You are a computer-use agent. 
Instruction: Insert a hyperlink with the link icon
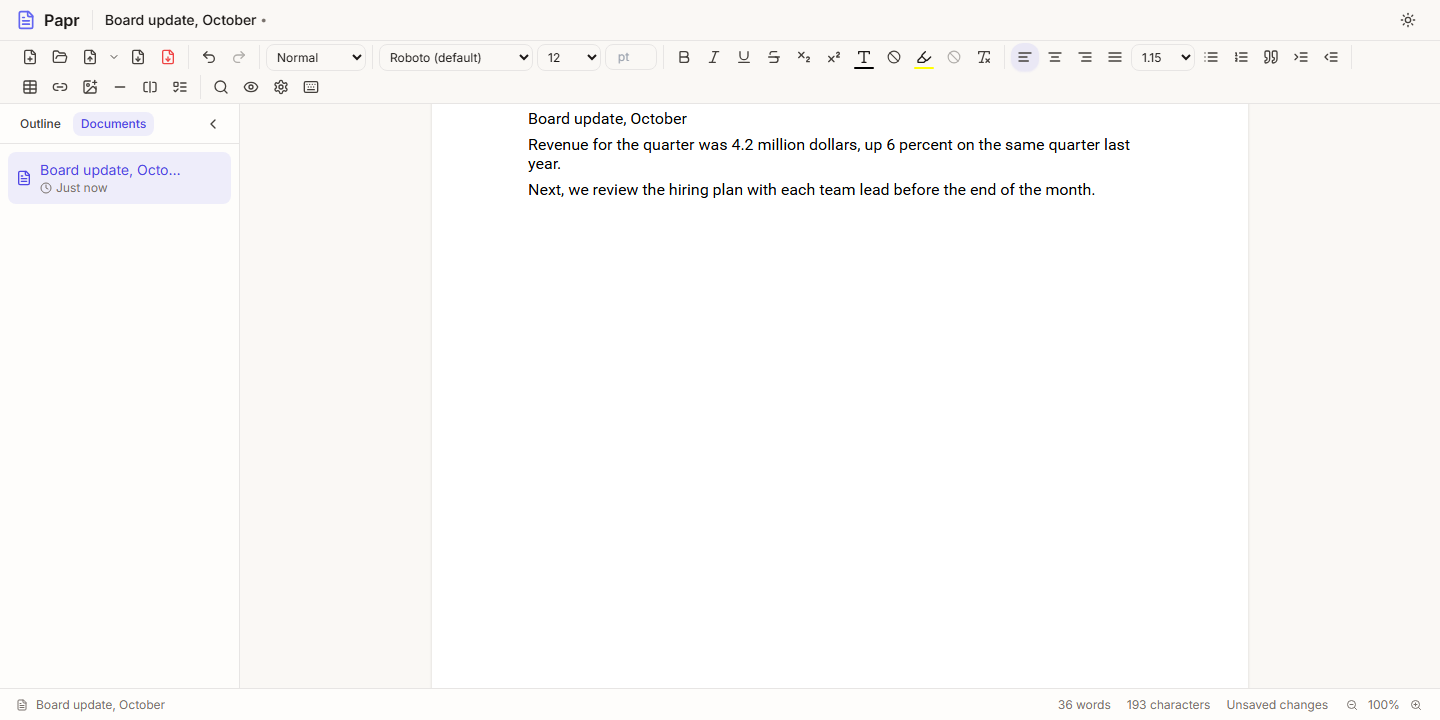pyautogui.click(x=60, y=87)
